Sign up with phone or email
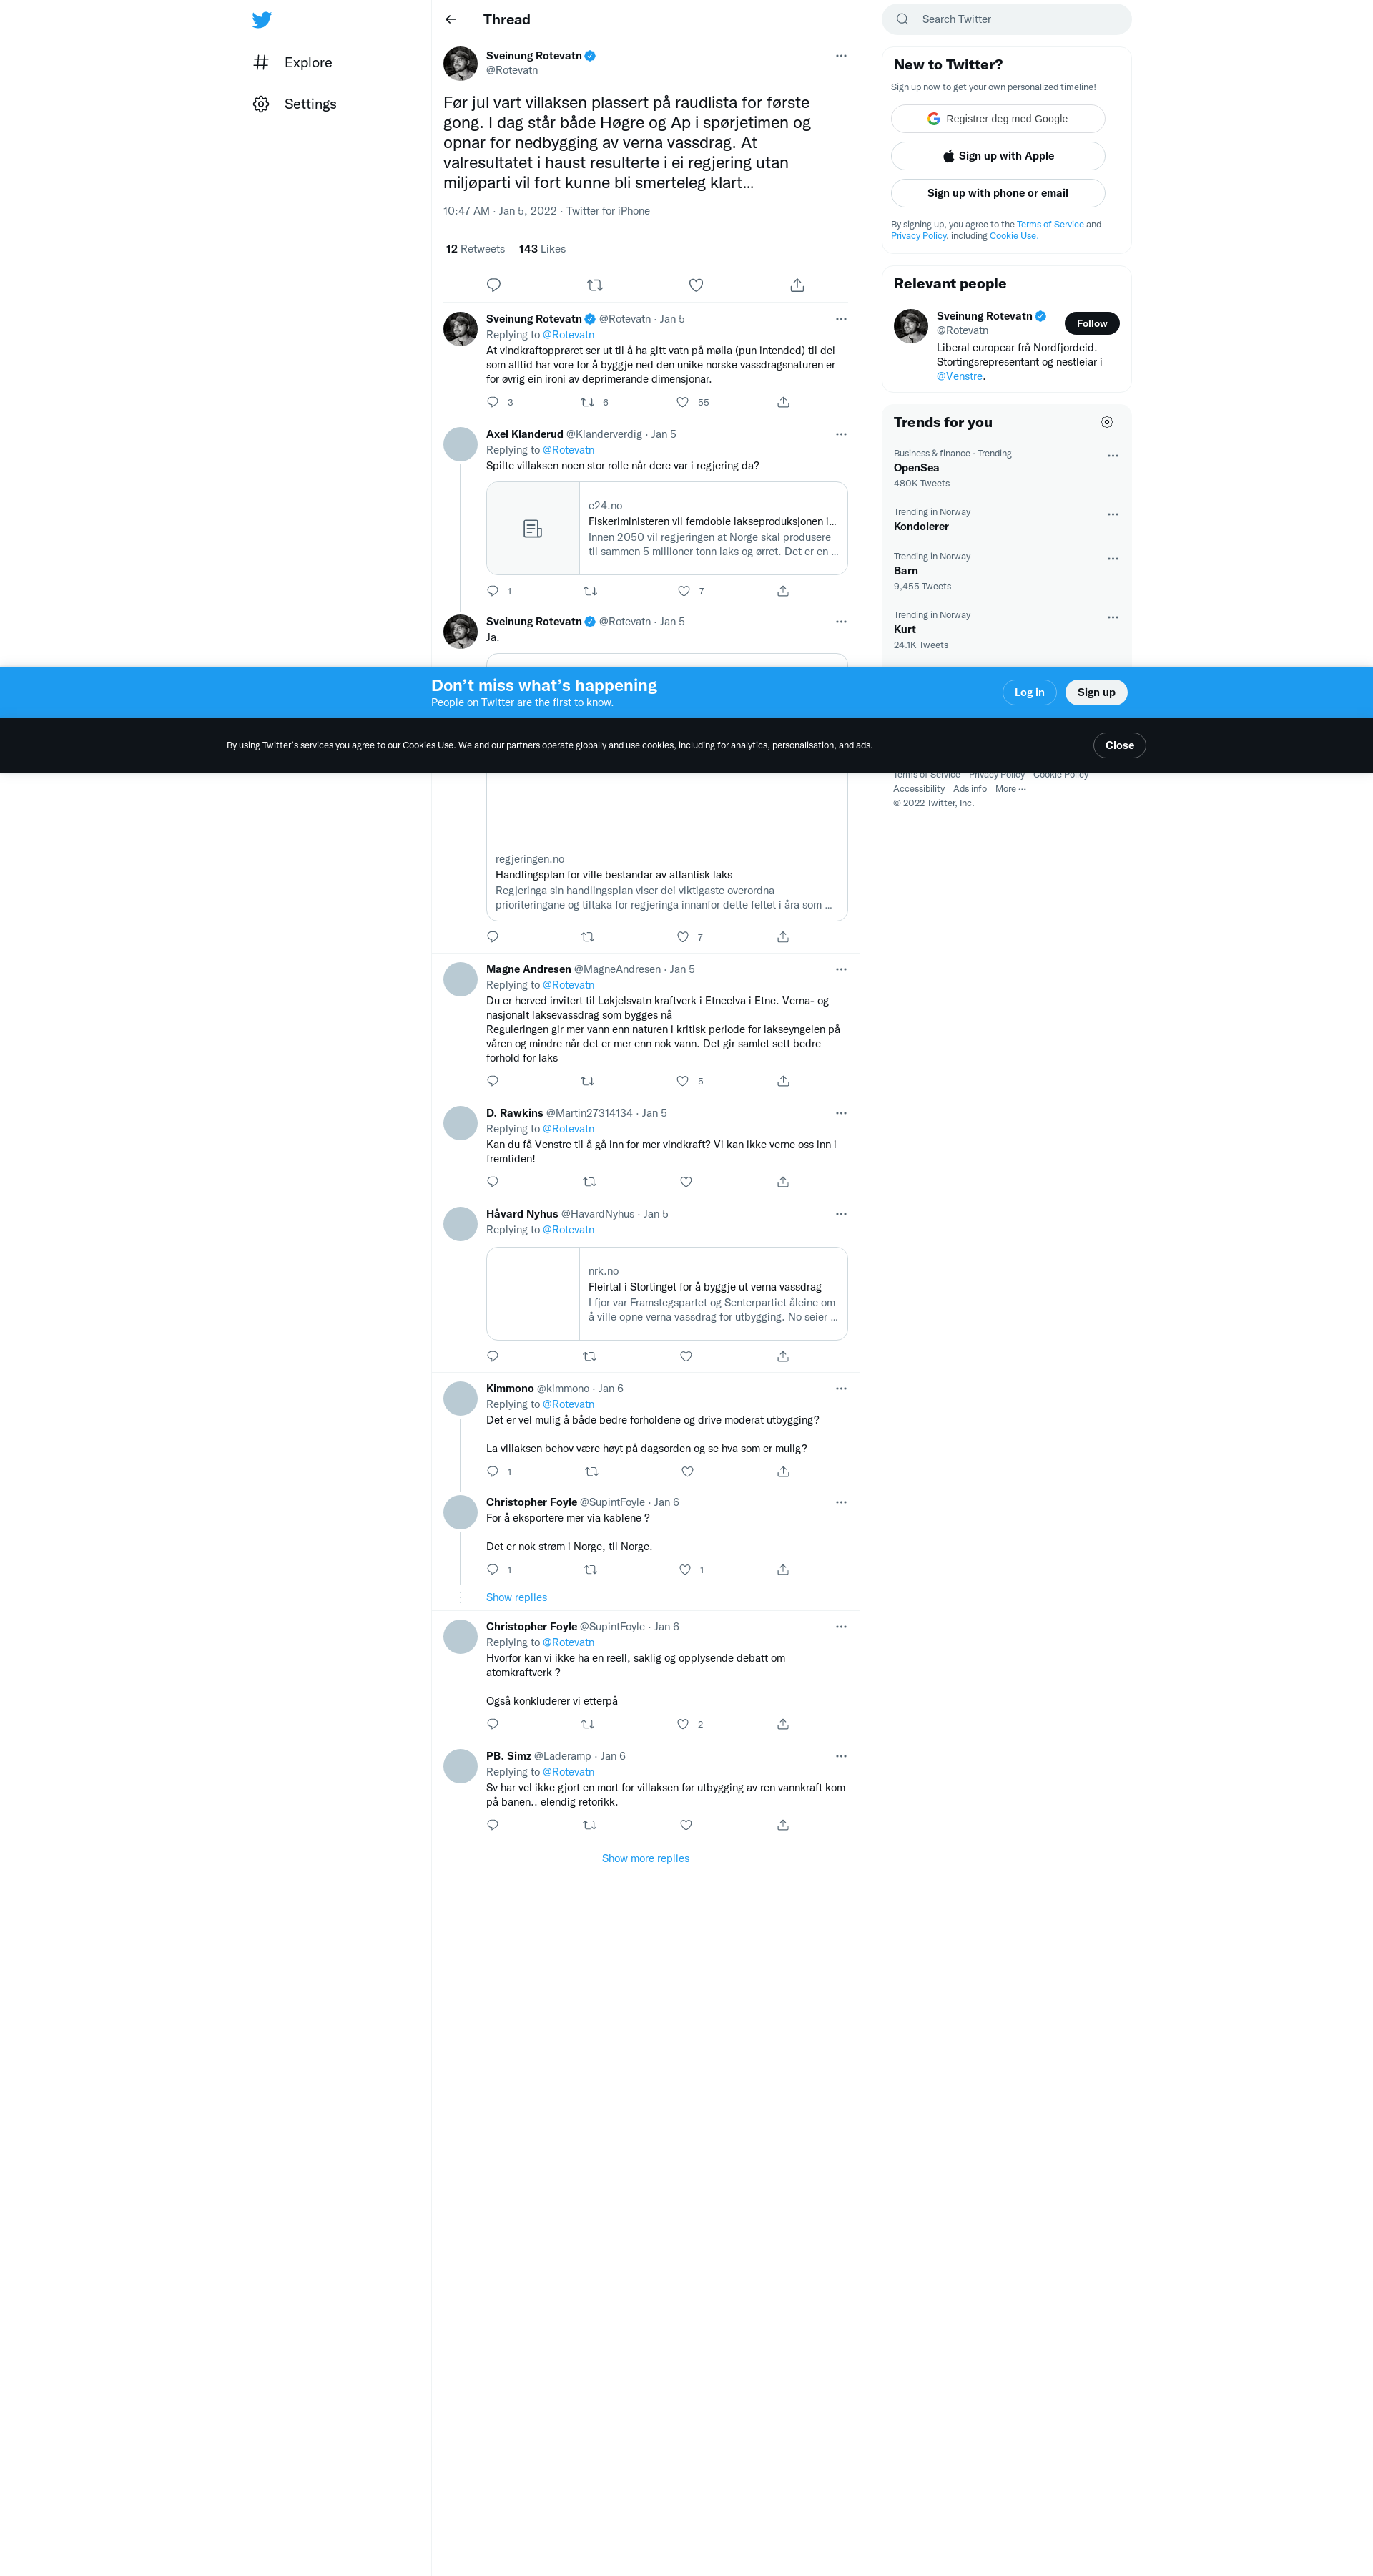1373x2576 pixels. 998,193
